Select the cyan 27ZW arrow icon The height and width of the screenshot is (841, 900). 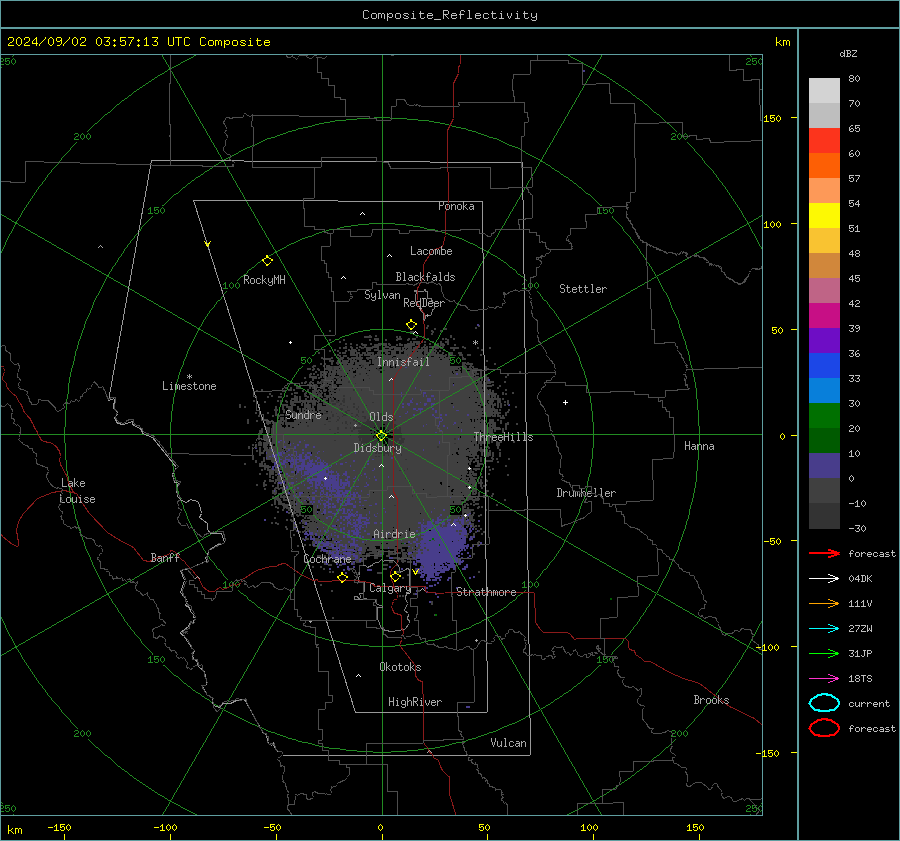(824, 629)
